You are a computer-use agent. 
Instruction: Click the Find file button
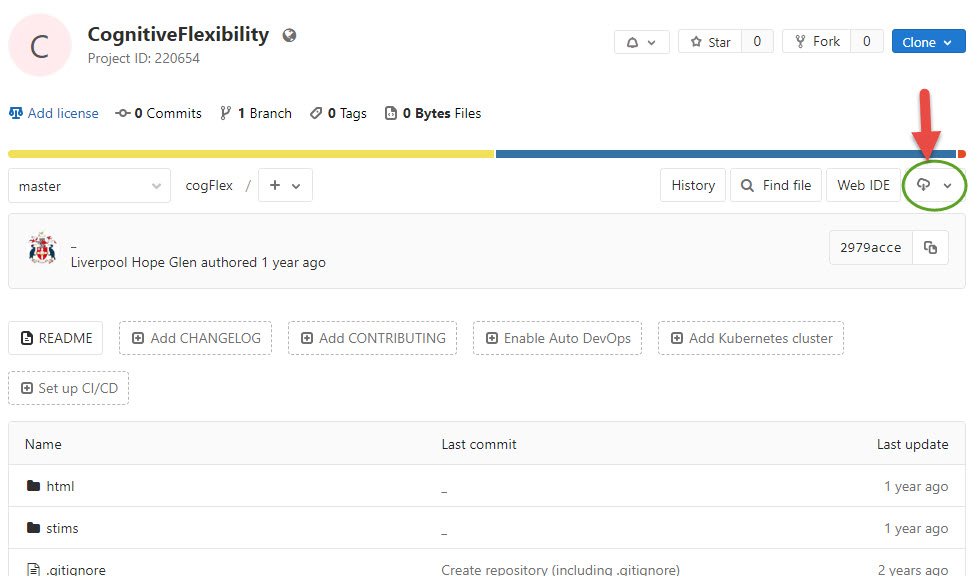point(776,185)
